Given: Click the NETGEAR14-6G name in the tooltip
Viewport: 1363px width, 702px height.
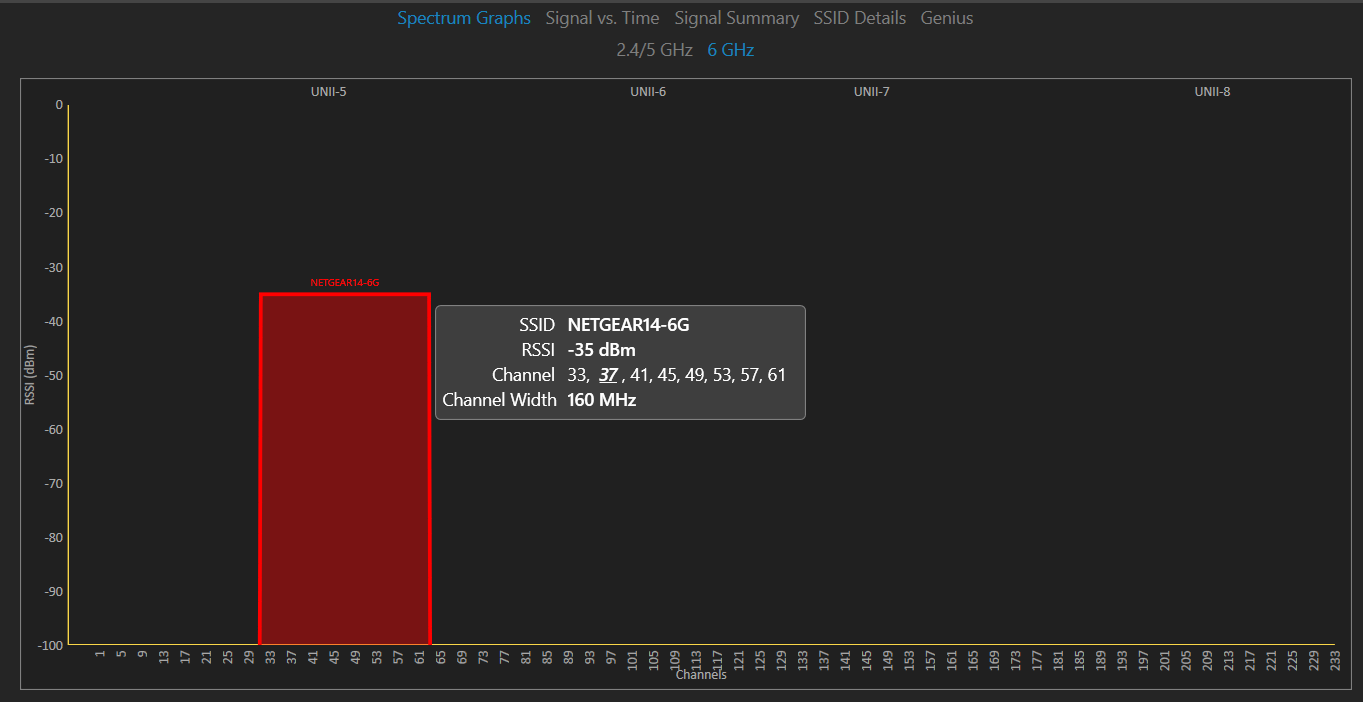Looking at the screenshot, I should click(x=626, y=324).
